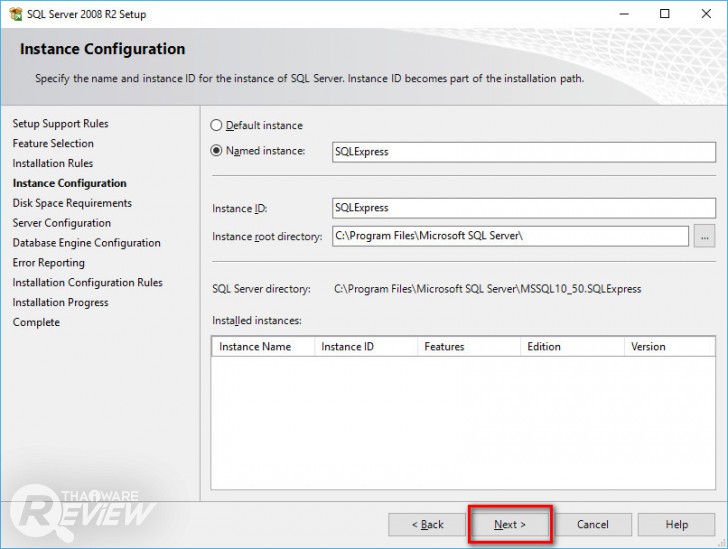
Task: Click the Named instance text field
Action: tap(524, 152)
